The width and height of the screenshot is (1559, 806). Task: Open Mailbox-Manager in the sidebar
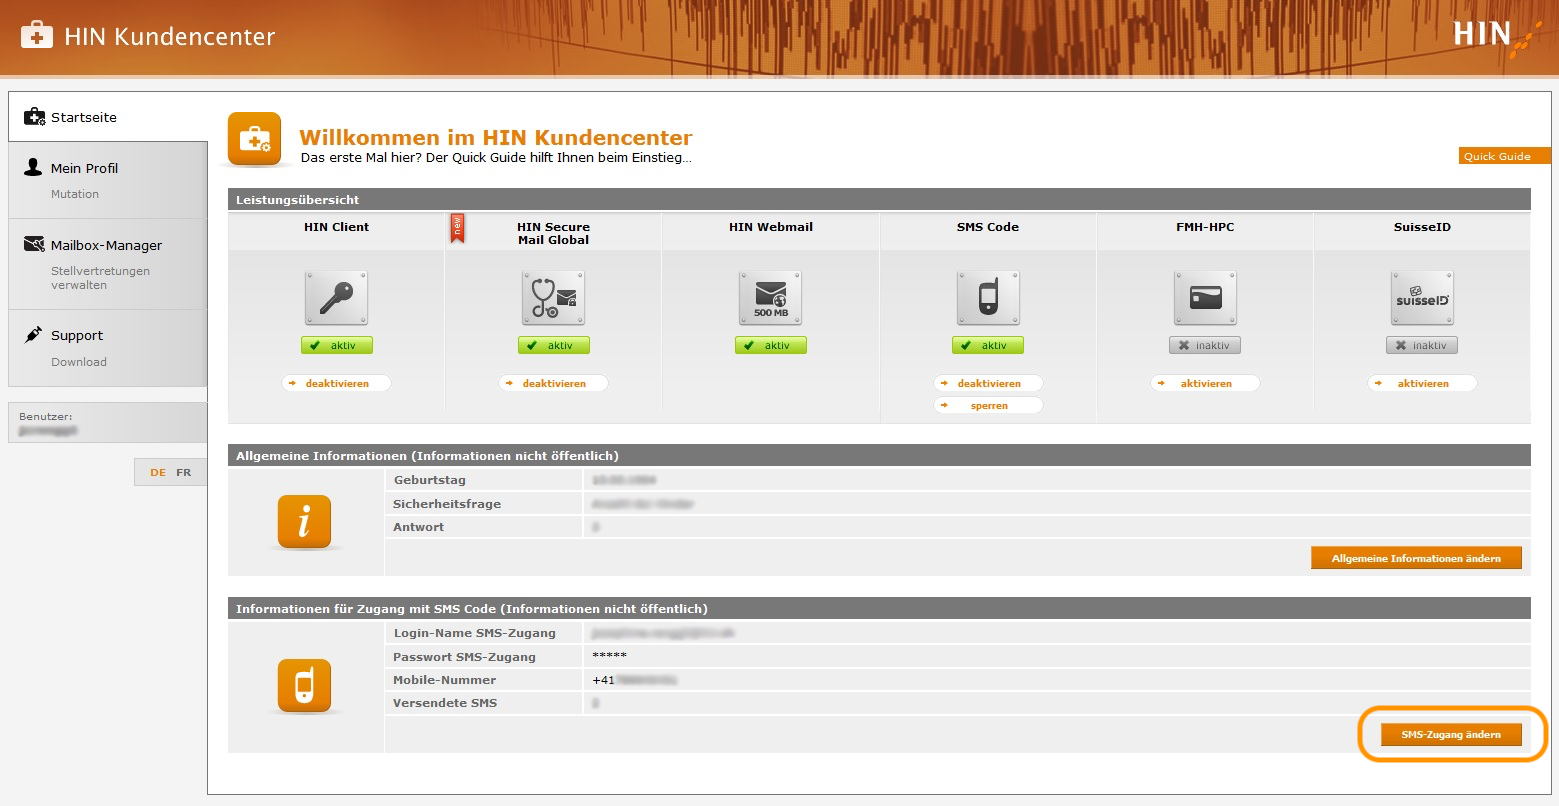pos(106,245)
